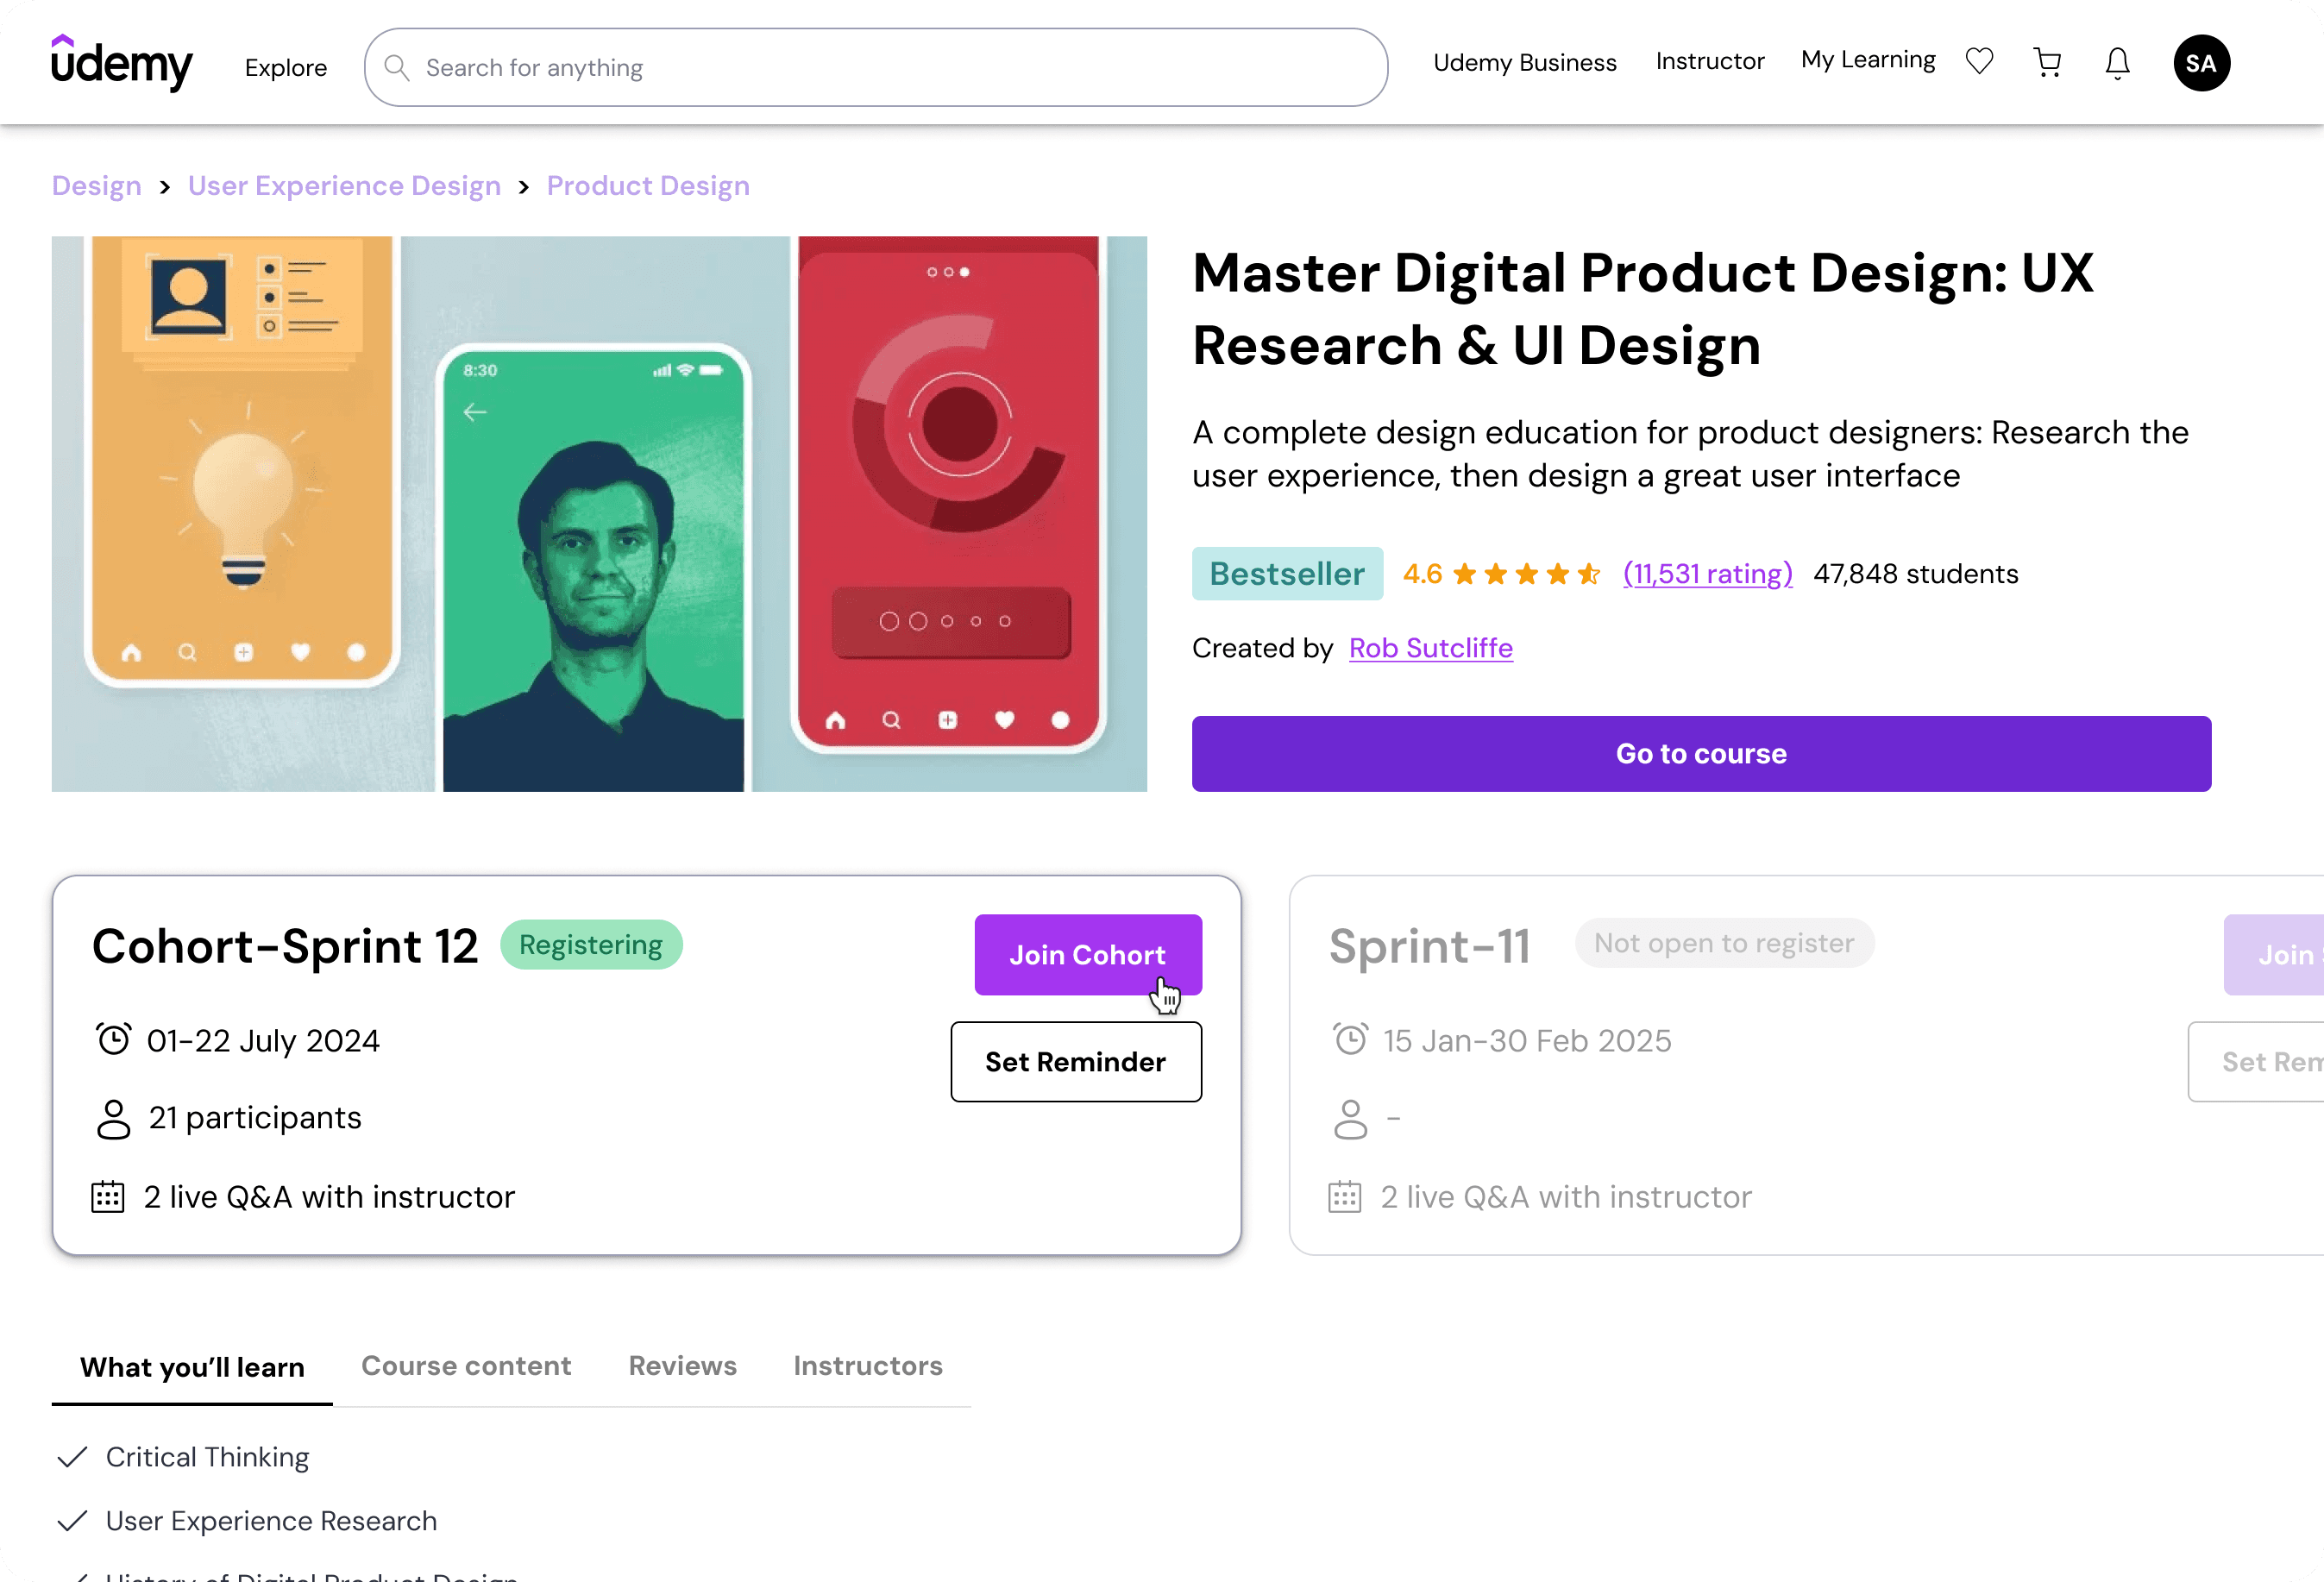Click the Go to course button
Viewport: 2324px width, 1582px height.
(x=1701, y=753)
